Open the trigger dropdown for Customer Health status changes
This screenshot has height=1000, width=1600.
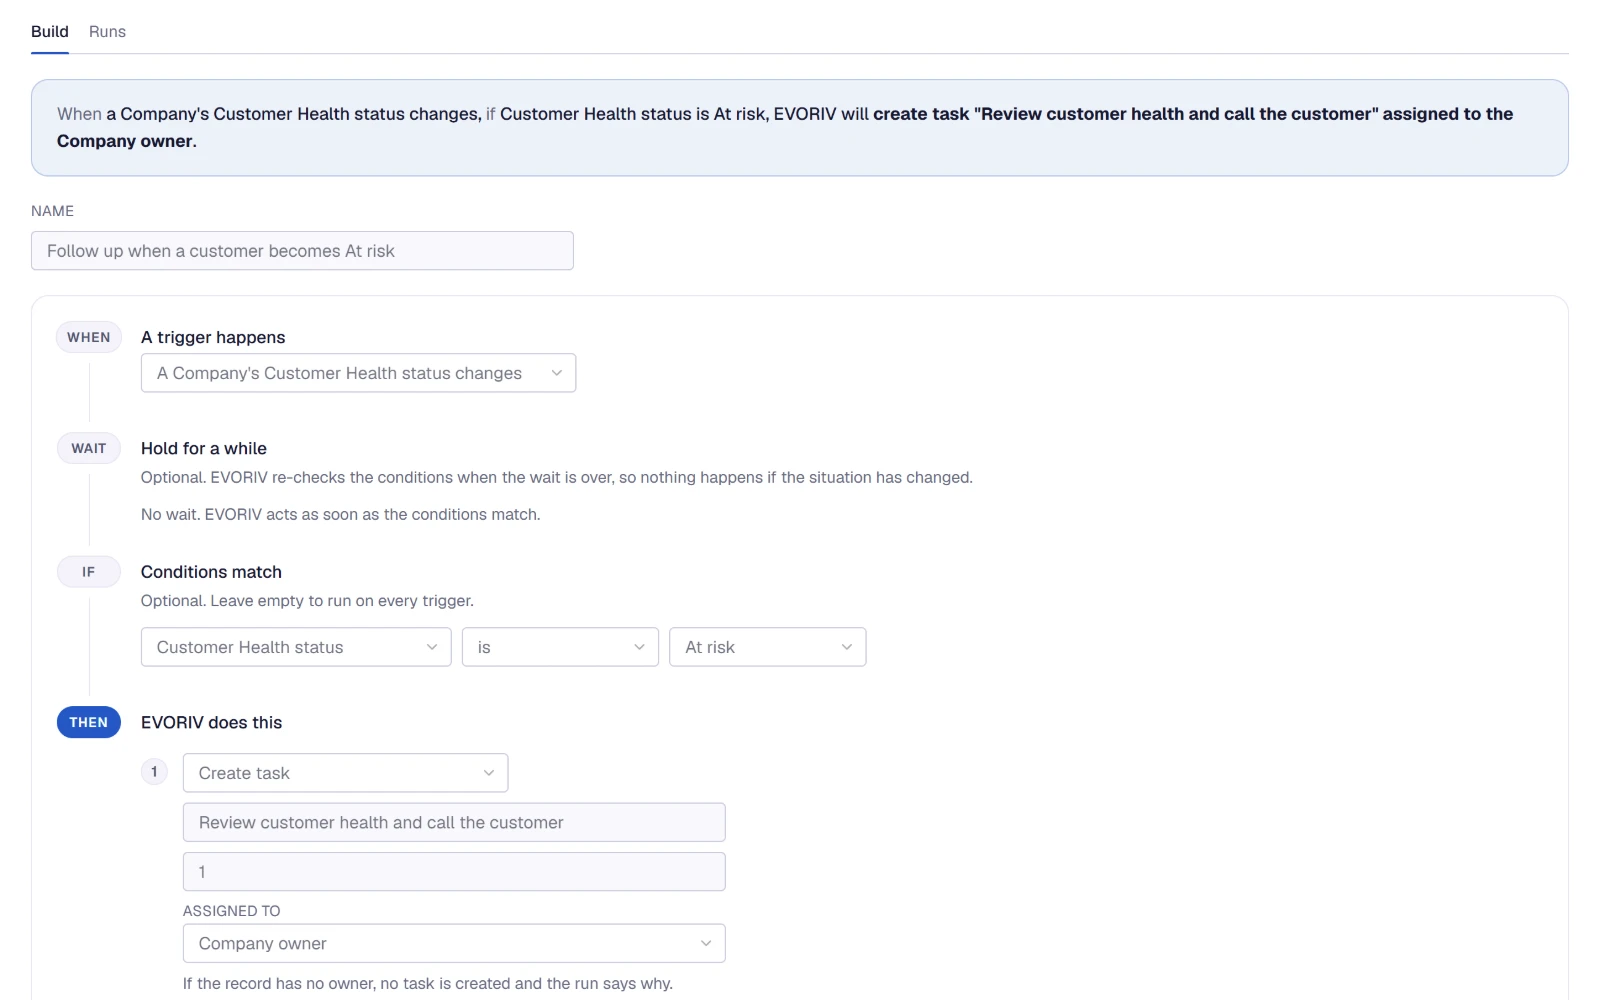358,373
